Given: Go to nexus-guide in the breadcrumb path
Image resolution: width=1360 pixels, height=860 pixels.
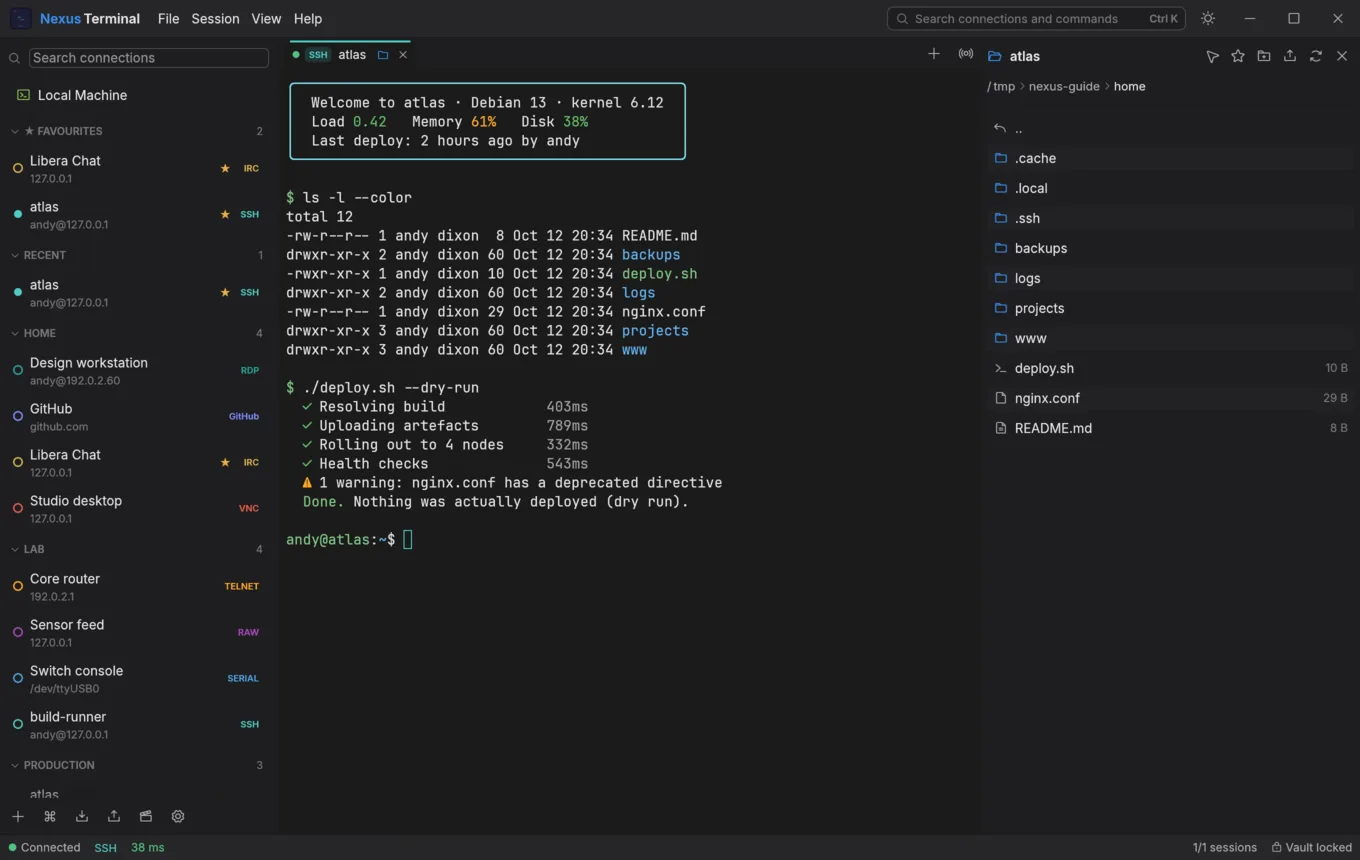Looking at the screenshot, I should [1064, 86].
